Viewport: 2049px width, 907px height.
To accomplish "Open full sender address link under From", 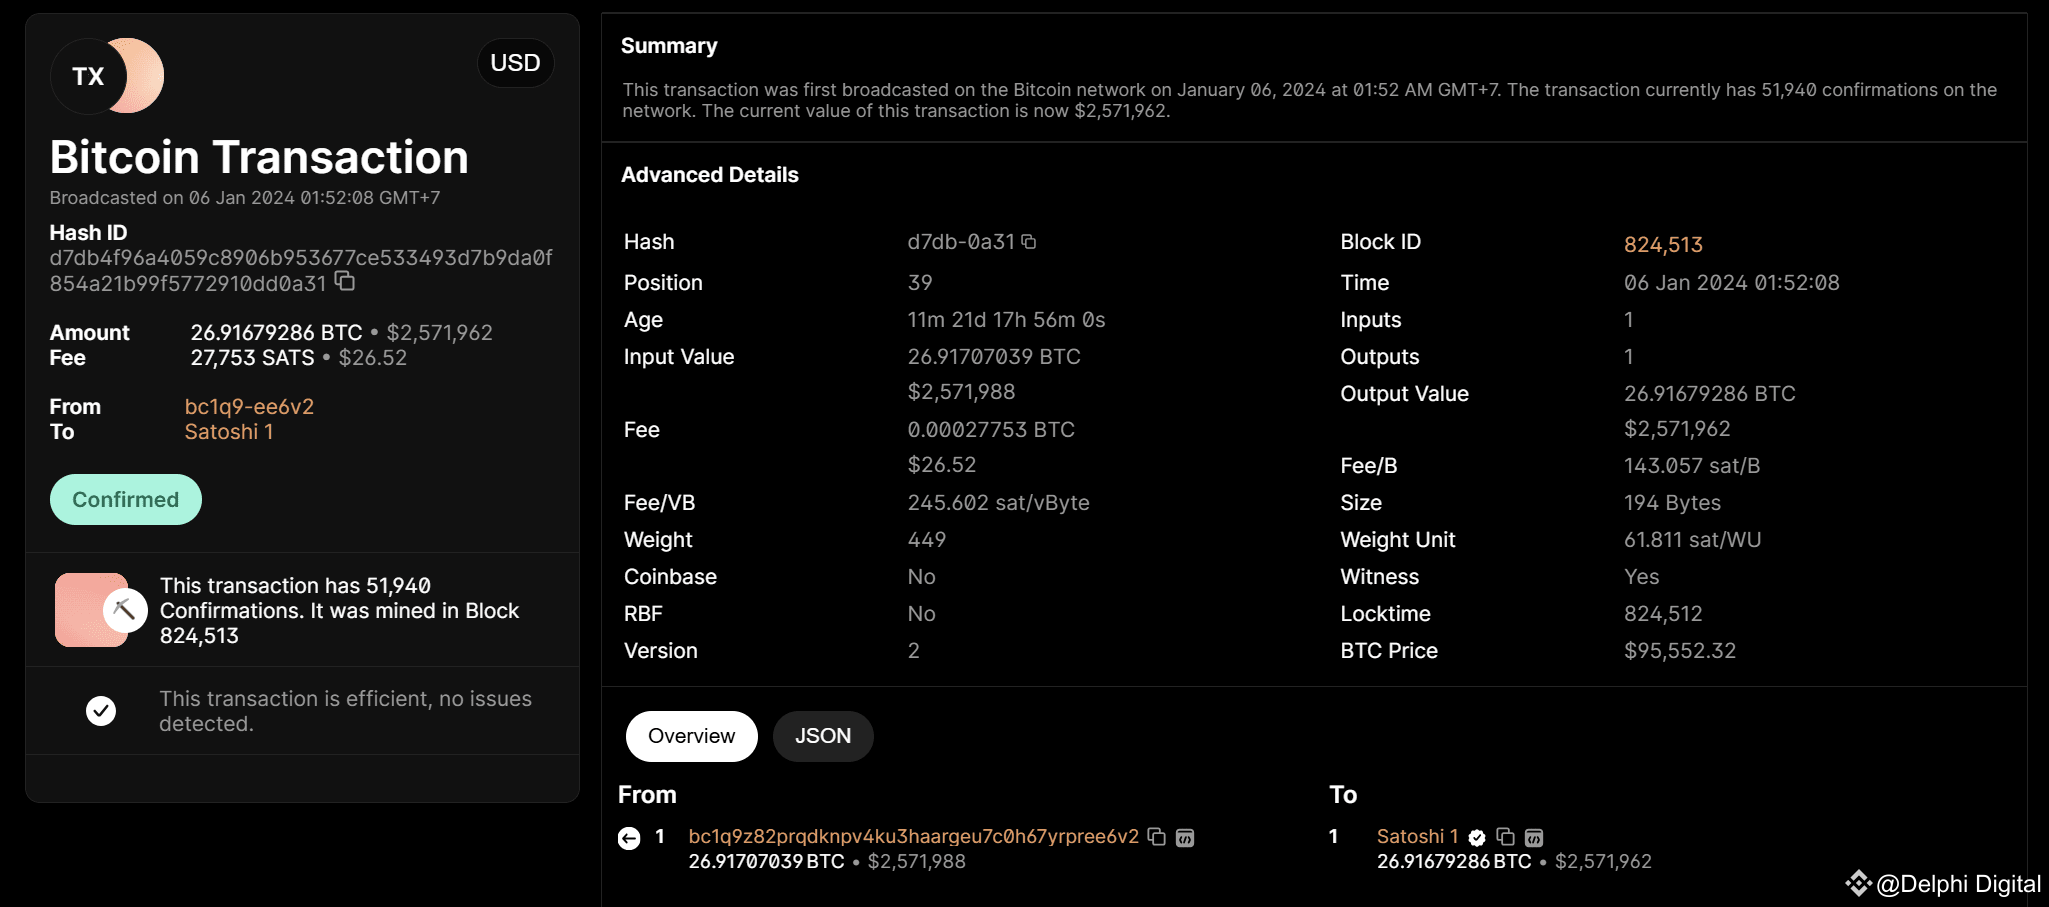I will tap(913, 836).
